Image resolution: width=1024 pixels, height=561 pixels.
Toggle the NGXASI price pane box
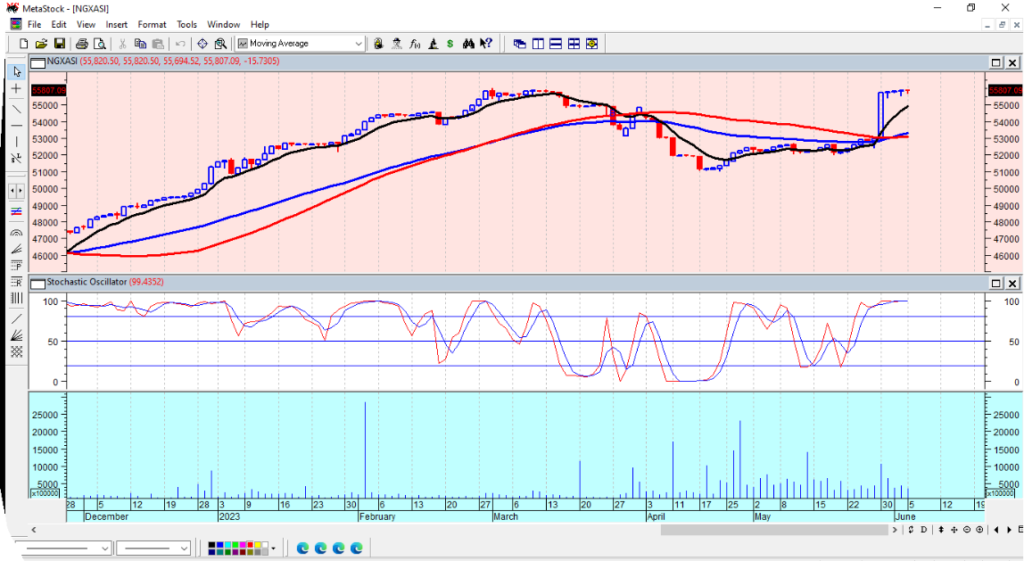[38, 62]
